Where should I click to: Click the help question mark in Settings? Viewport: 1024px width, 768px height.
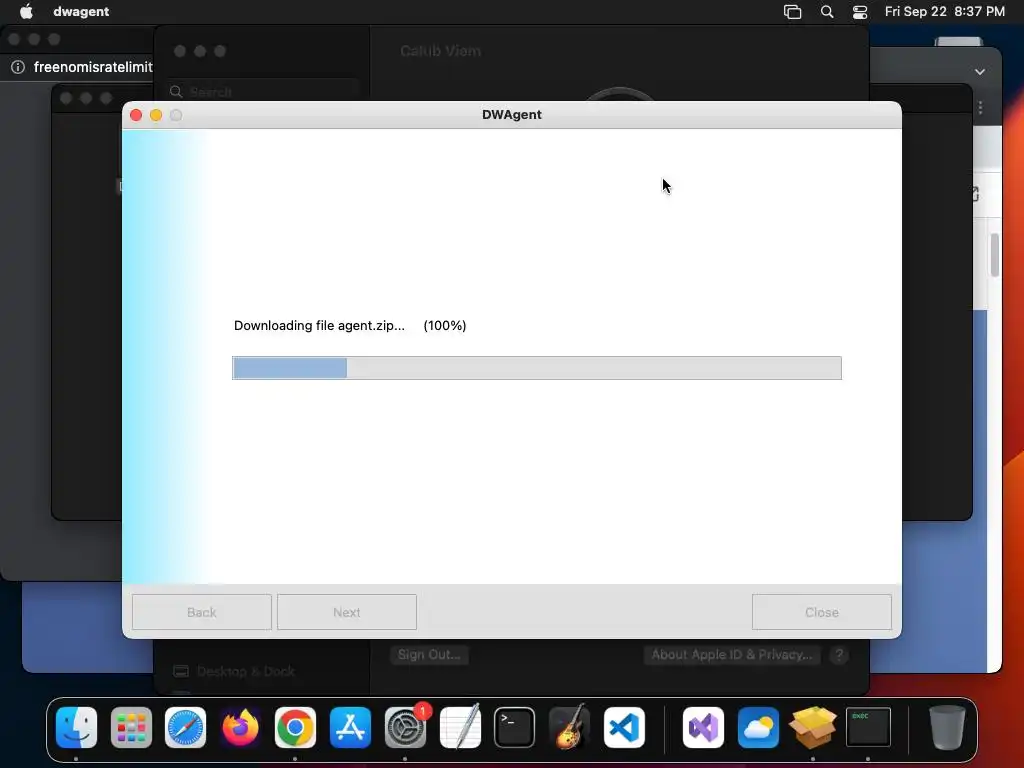[839, 654]
